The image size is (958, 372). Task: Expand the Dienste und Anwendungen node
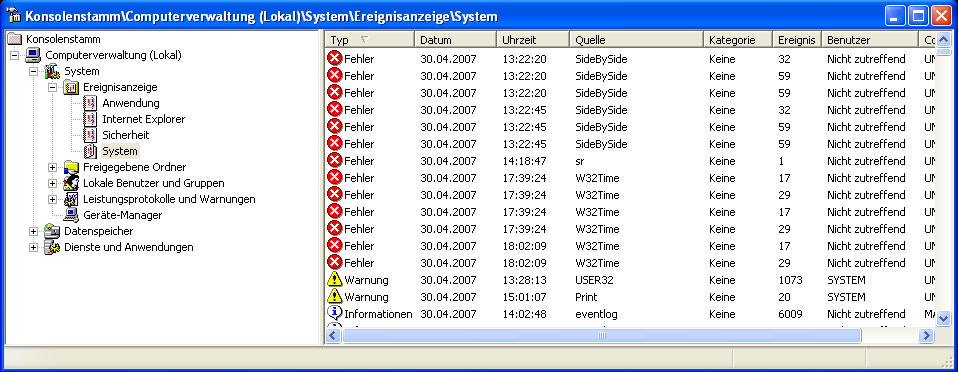[x=34, y=247]
